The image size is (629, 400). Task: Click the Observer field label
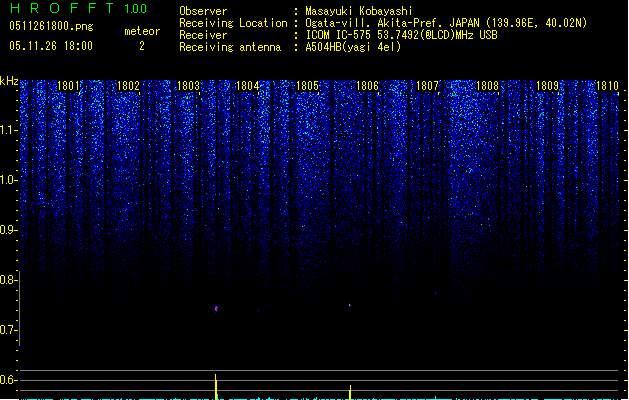[203, 11]
